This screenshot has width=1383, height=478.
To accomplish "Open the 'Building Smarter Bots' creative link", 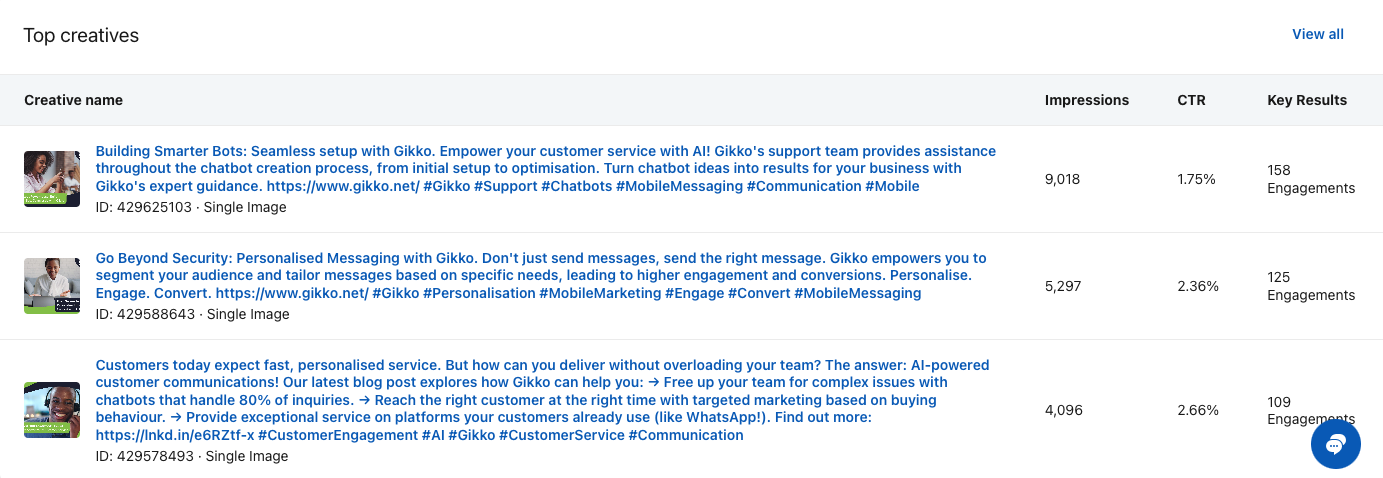I will 545,168.
